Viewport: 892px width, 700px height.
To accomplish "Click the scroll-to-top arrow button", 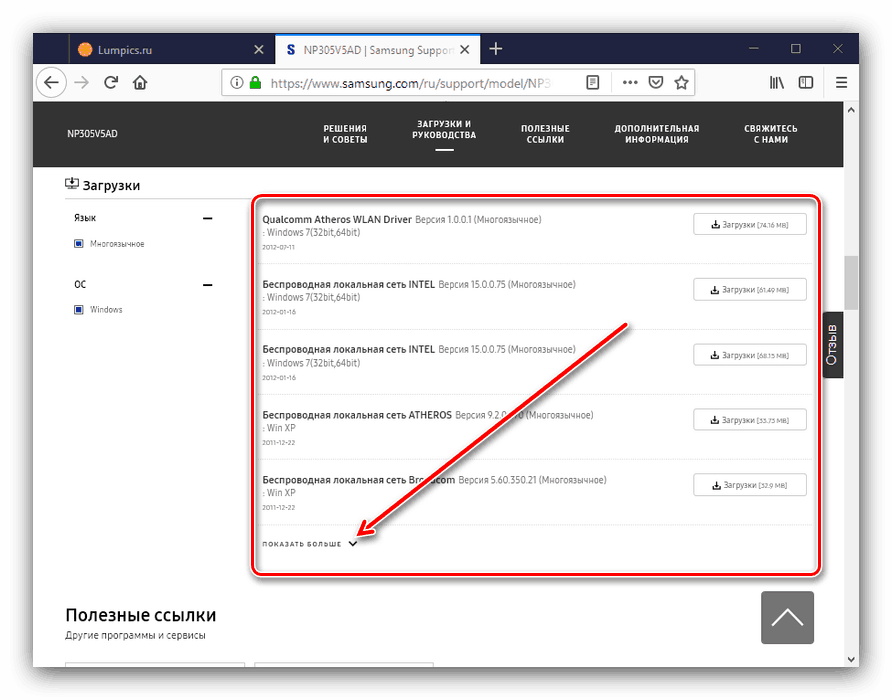I will click(x=787, y=617).
